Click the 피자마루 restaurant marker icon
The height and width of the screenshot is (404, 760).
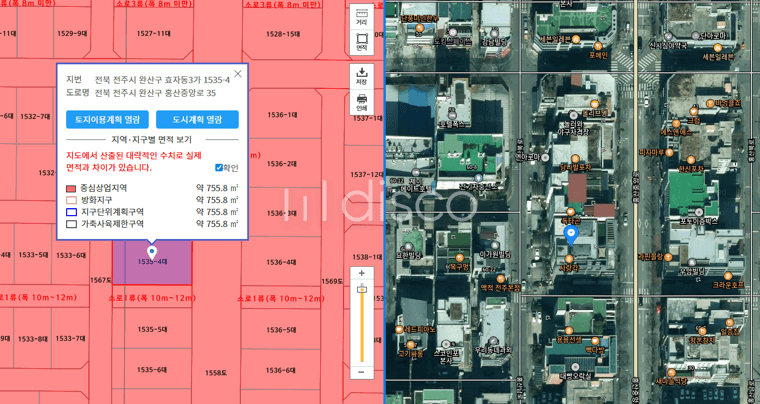coord(669,153)
